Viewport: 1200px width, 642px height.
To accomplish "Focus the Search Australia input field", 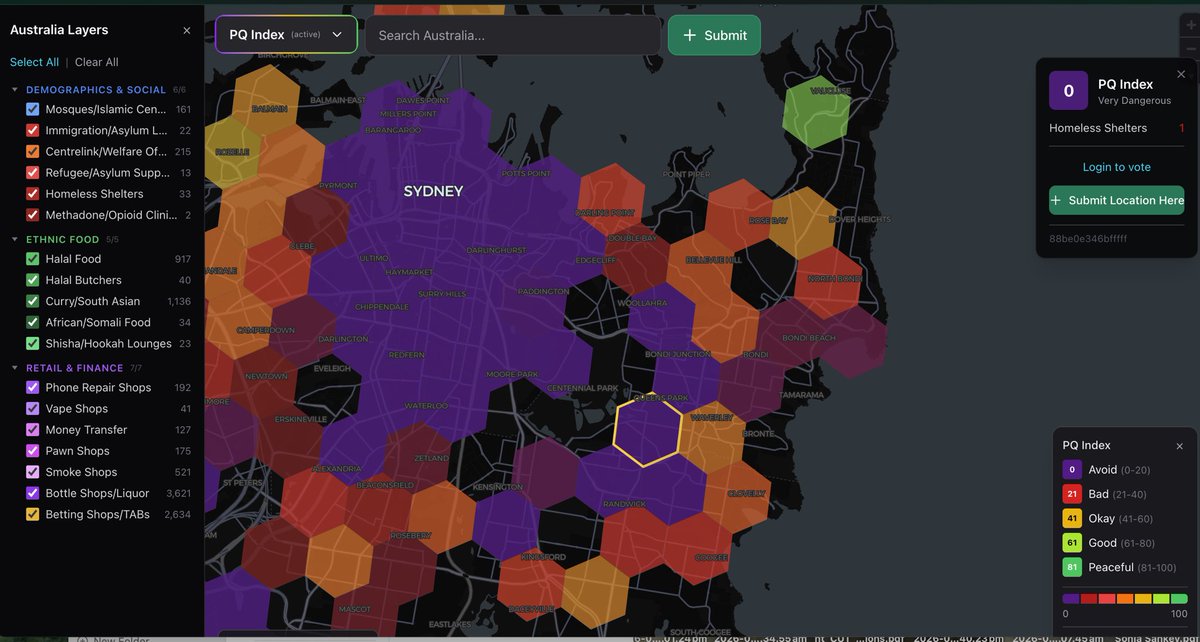I will 512,35.
